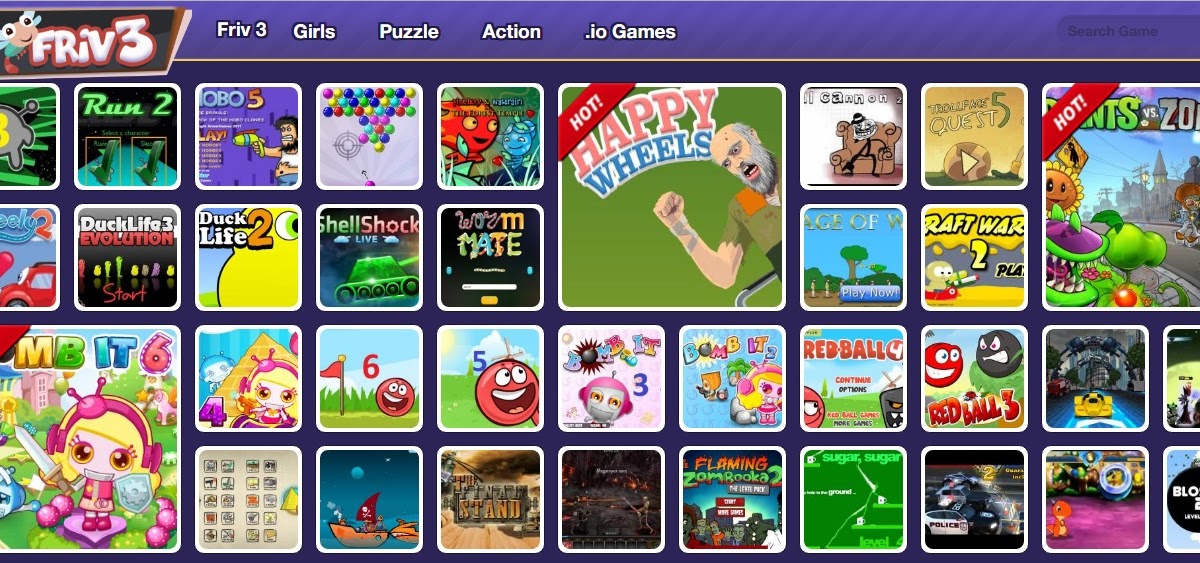Open the Raft Wars 2 game
The height and width of the screenshot is (563, 1200).
click(x=974, y=258)
